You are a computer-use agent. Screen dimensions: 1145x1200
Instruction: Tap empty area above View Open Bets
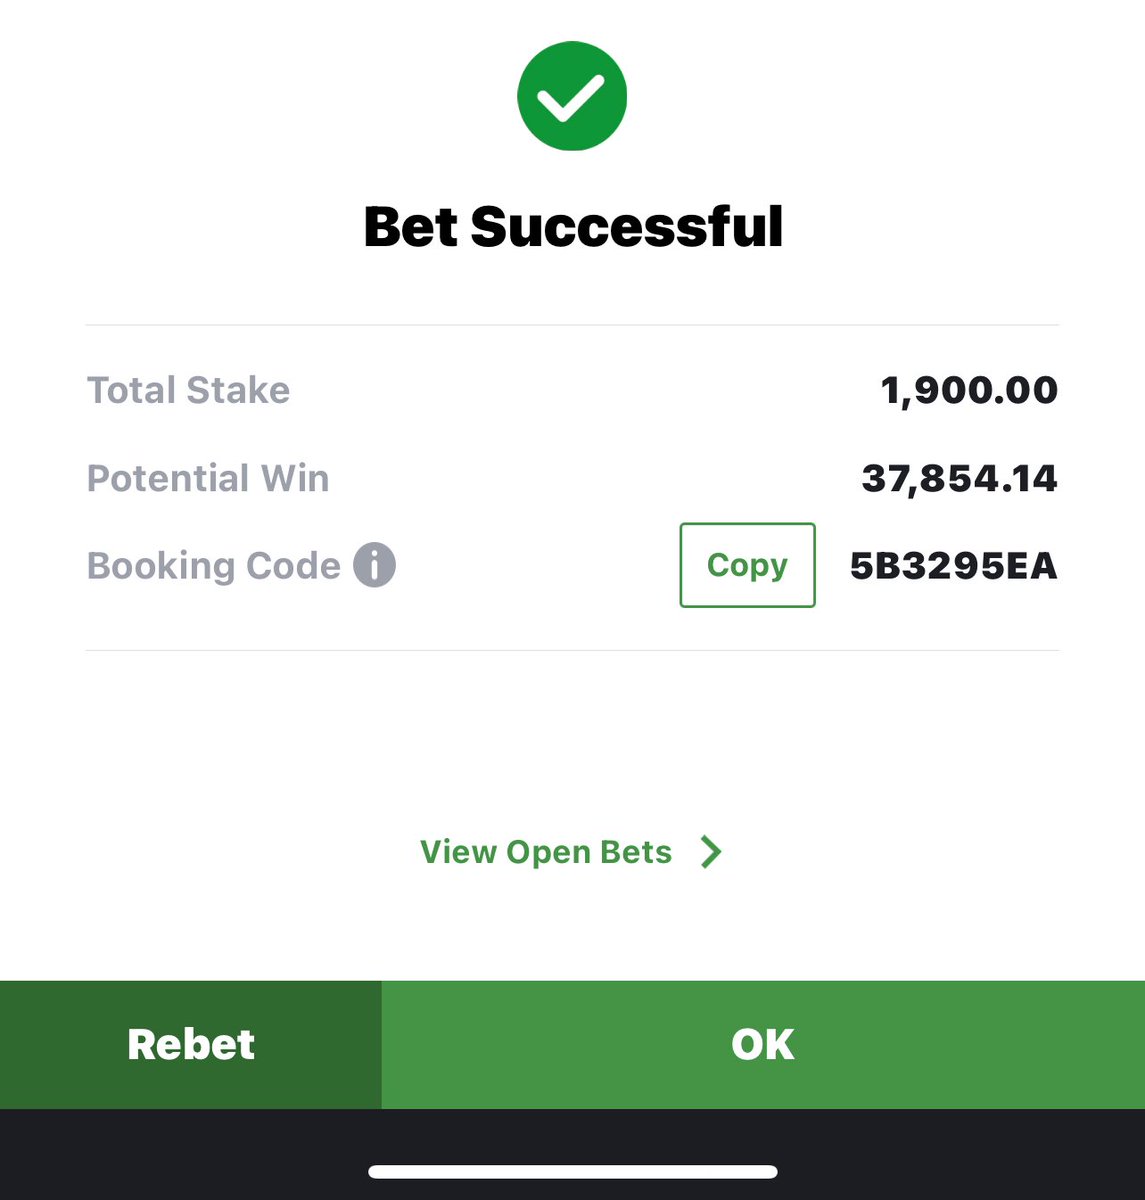[x=572, y=742]
